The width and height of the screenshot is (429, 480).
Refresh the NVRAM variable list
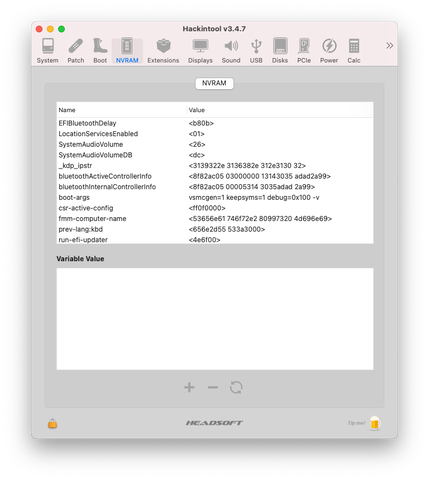coord(236,387)
